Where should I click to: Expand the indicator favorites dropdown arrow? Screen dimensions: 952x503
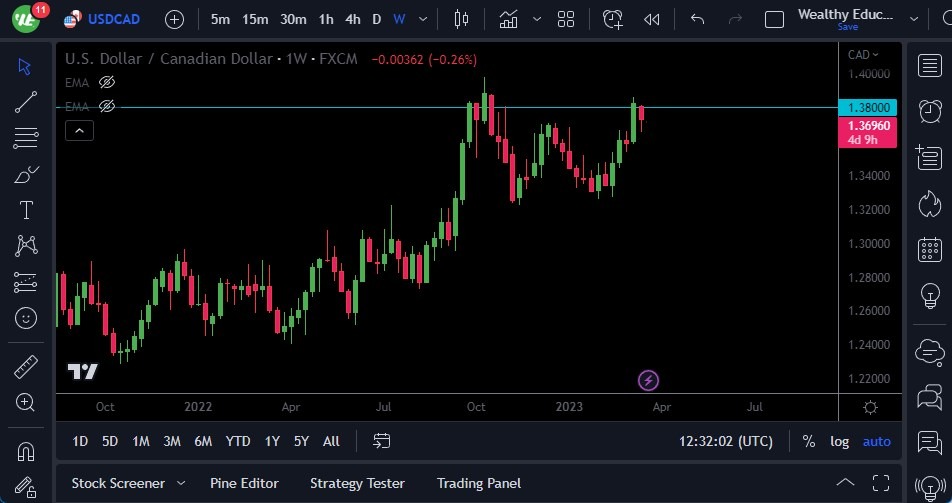pos(537,19)
